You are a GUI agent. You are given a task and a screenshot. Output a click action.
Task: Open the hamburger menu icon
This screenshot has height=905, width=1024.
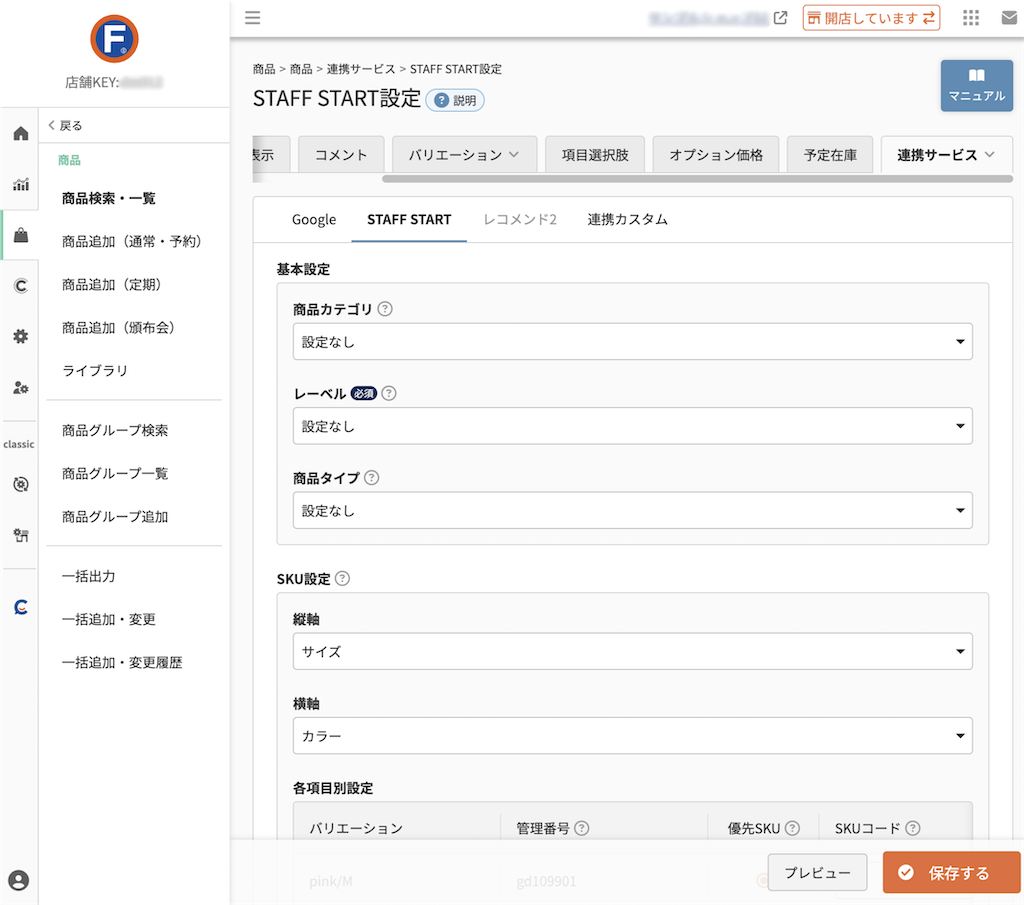point(253,18)
